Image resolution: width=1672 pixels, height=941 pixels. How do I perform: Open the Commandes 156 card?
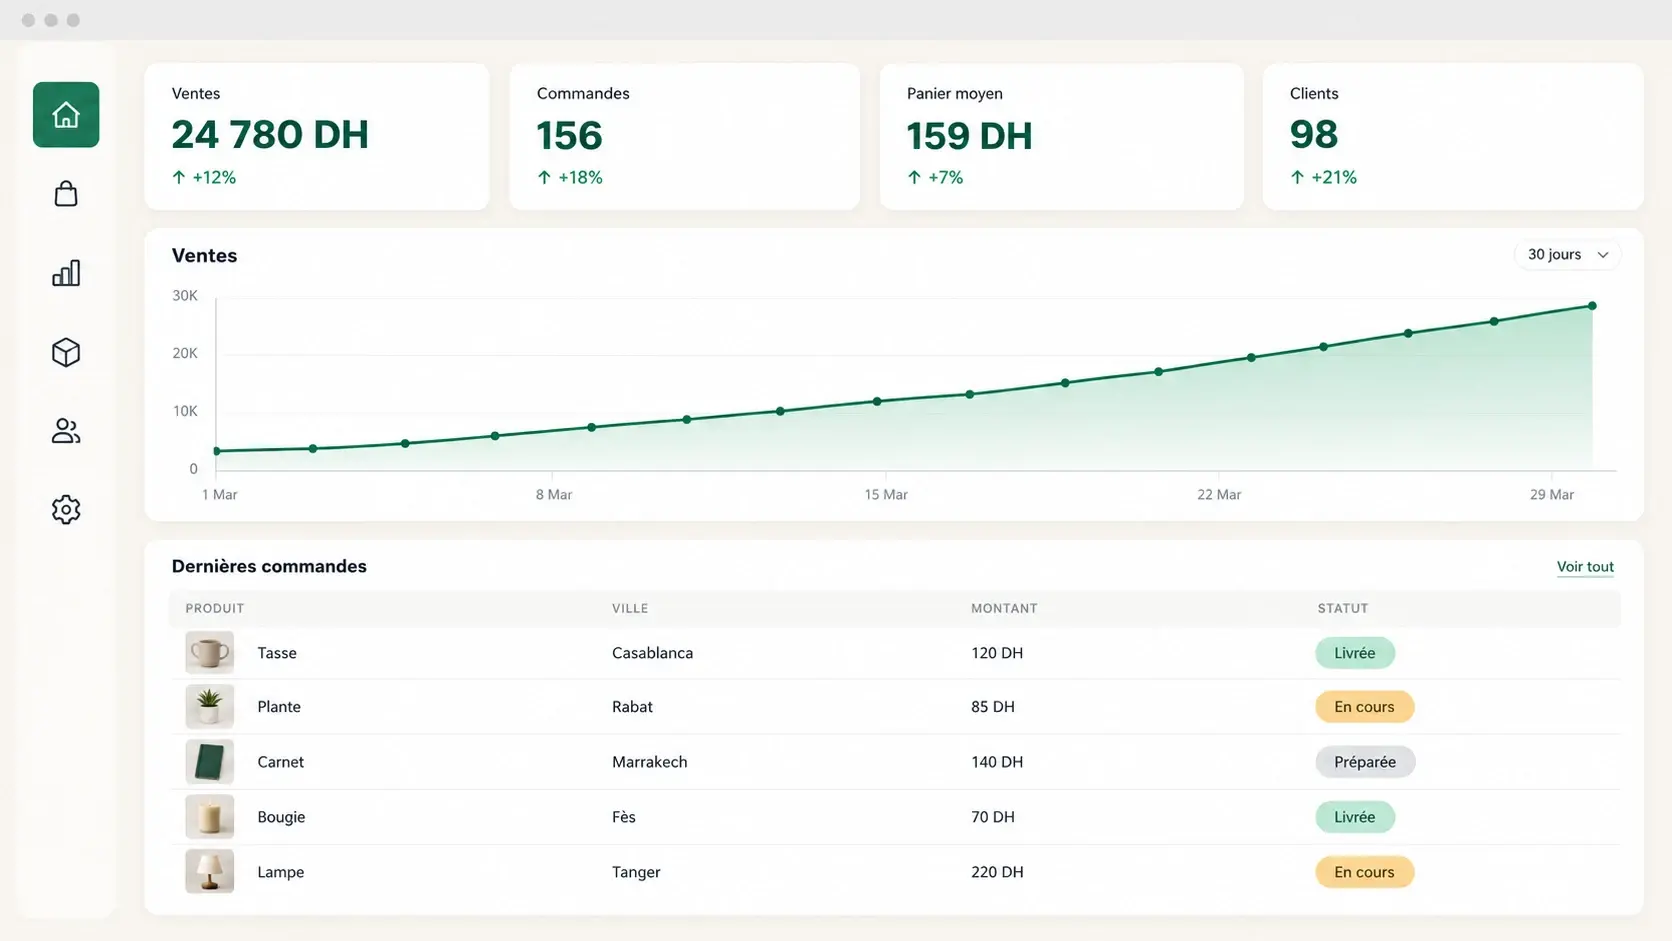[685, 137]
